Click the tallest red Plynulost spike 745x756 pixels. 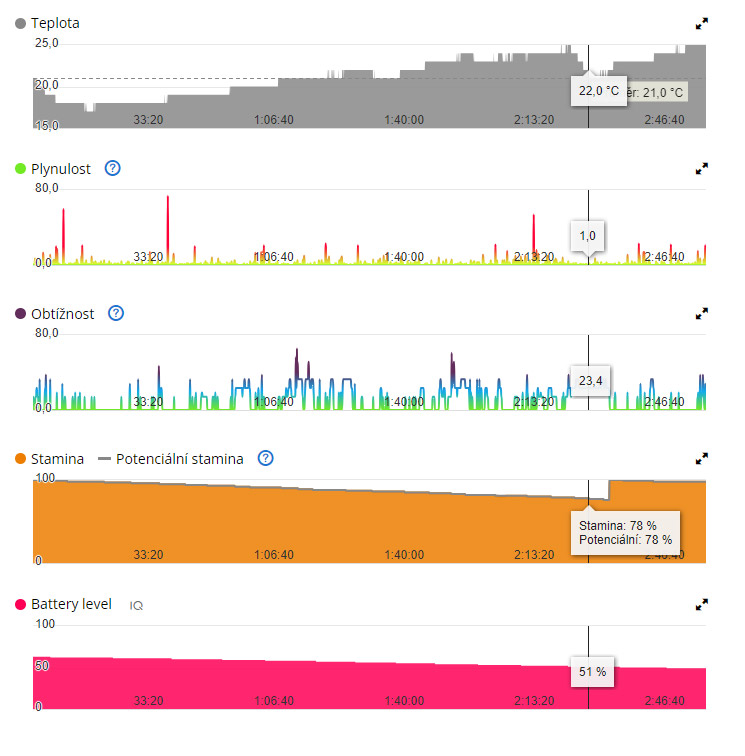[x=168, y=200]
